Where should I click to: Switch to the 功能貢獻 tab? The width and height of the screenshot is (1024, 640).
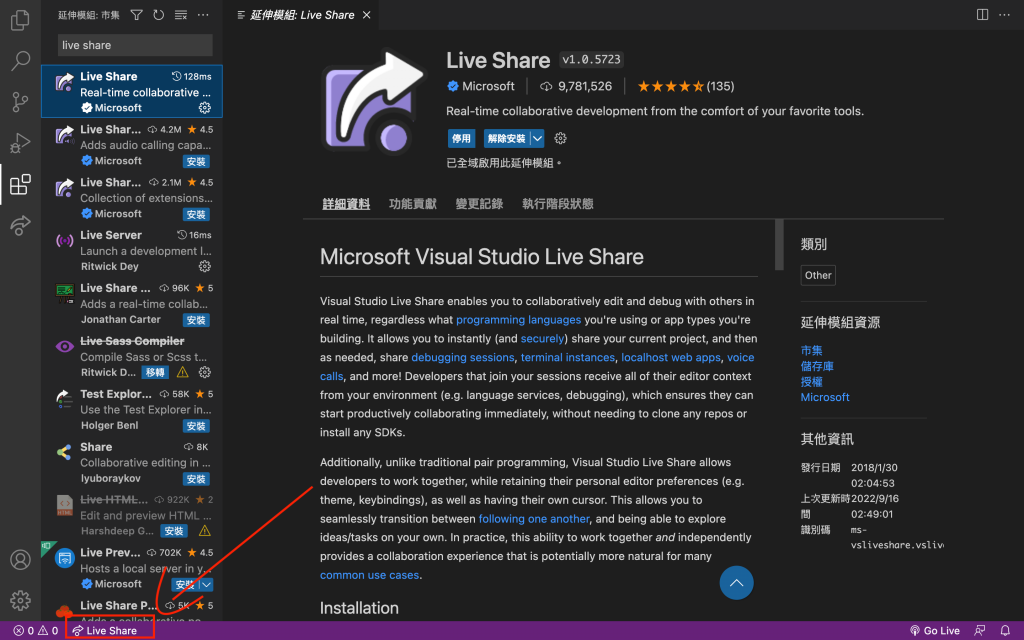413,204
